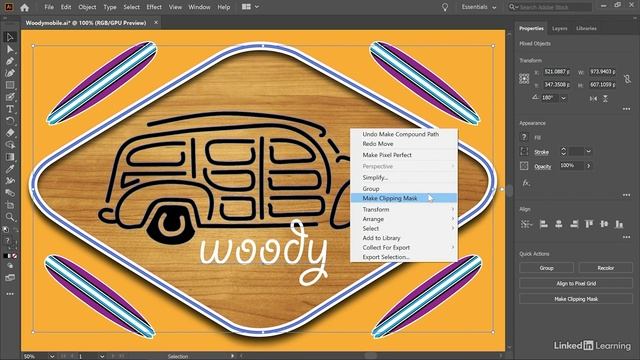Click the reference point grid icon
This screenshot has width=640, height=360.
tap(524, 78)
